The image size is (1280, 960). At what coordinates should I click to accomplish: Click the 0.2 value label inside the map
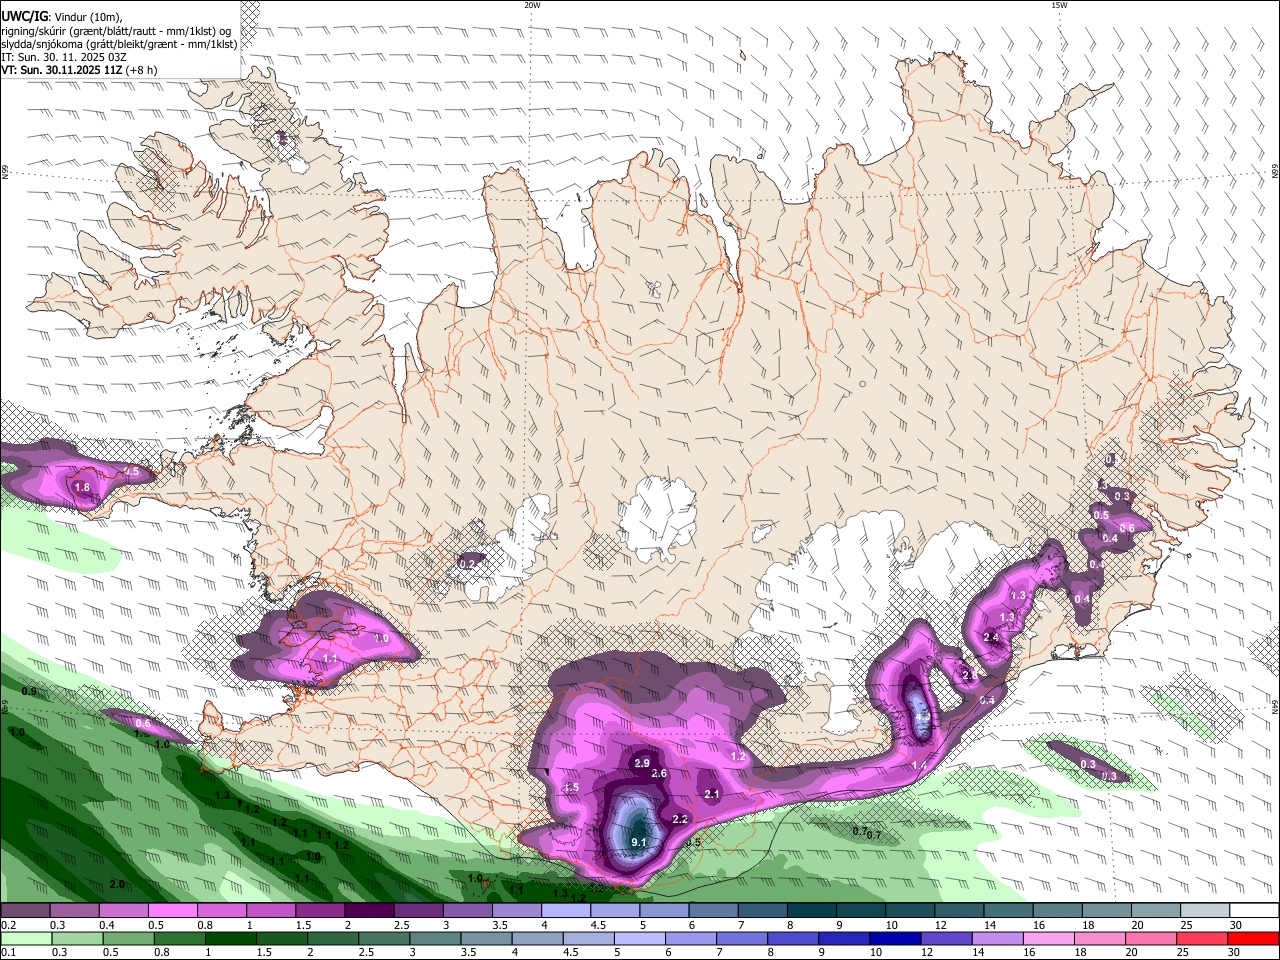pyautogui.click(x=467, y=565)
